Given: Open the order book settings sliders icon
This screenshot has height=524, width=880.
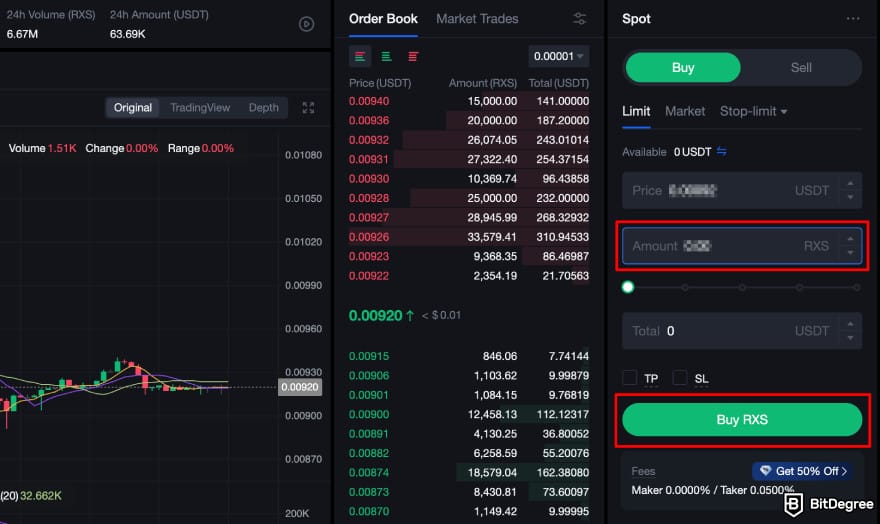Looking at the screenshot, I should pyautogui.click(x=580, y=19).
